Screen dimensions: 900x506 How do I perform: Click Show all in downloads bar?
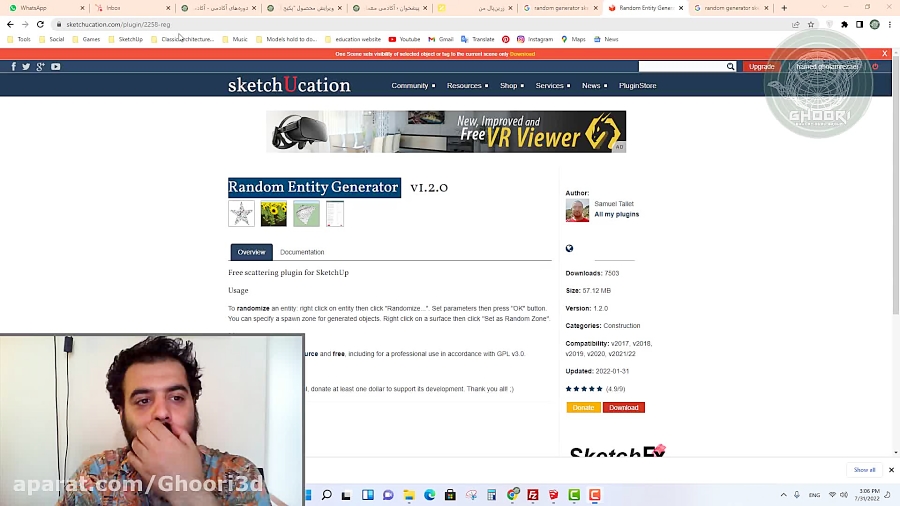[x=864, y=470]
